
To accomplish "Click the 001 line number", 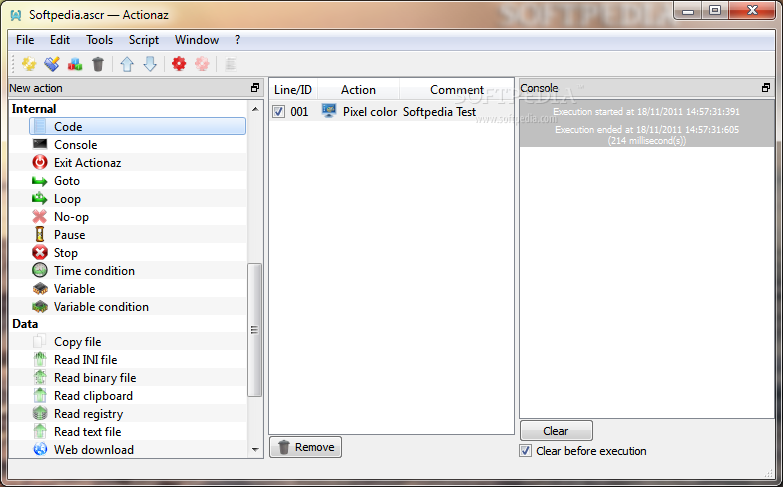I will 299,111.
